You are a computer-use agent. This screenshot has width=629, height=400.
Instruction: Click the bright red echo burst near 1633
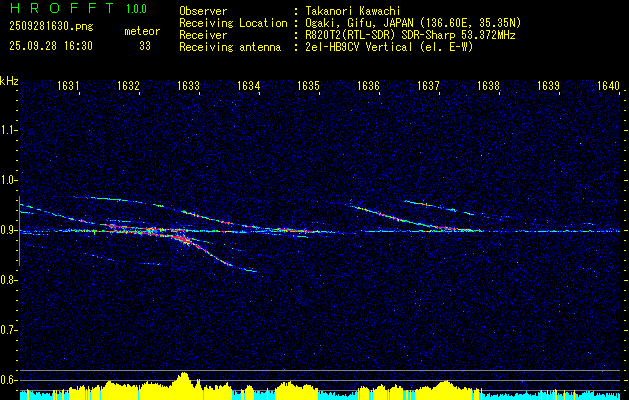point(181,239)
